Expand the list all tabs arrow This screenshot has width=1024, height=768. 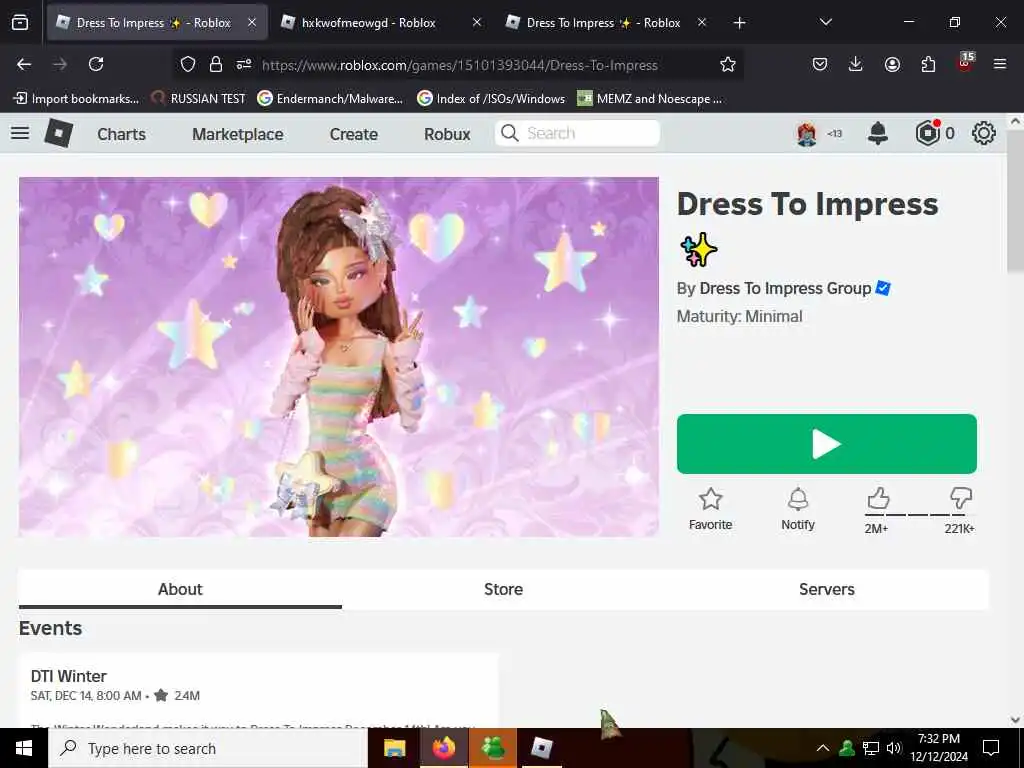825,22
